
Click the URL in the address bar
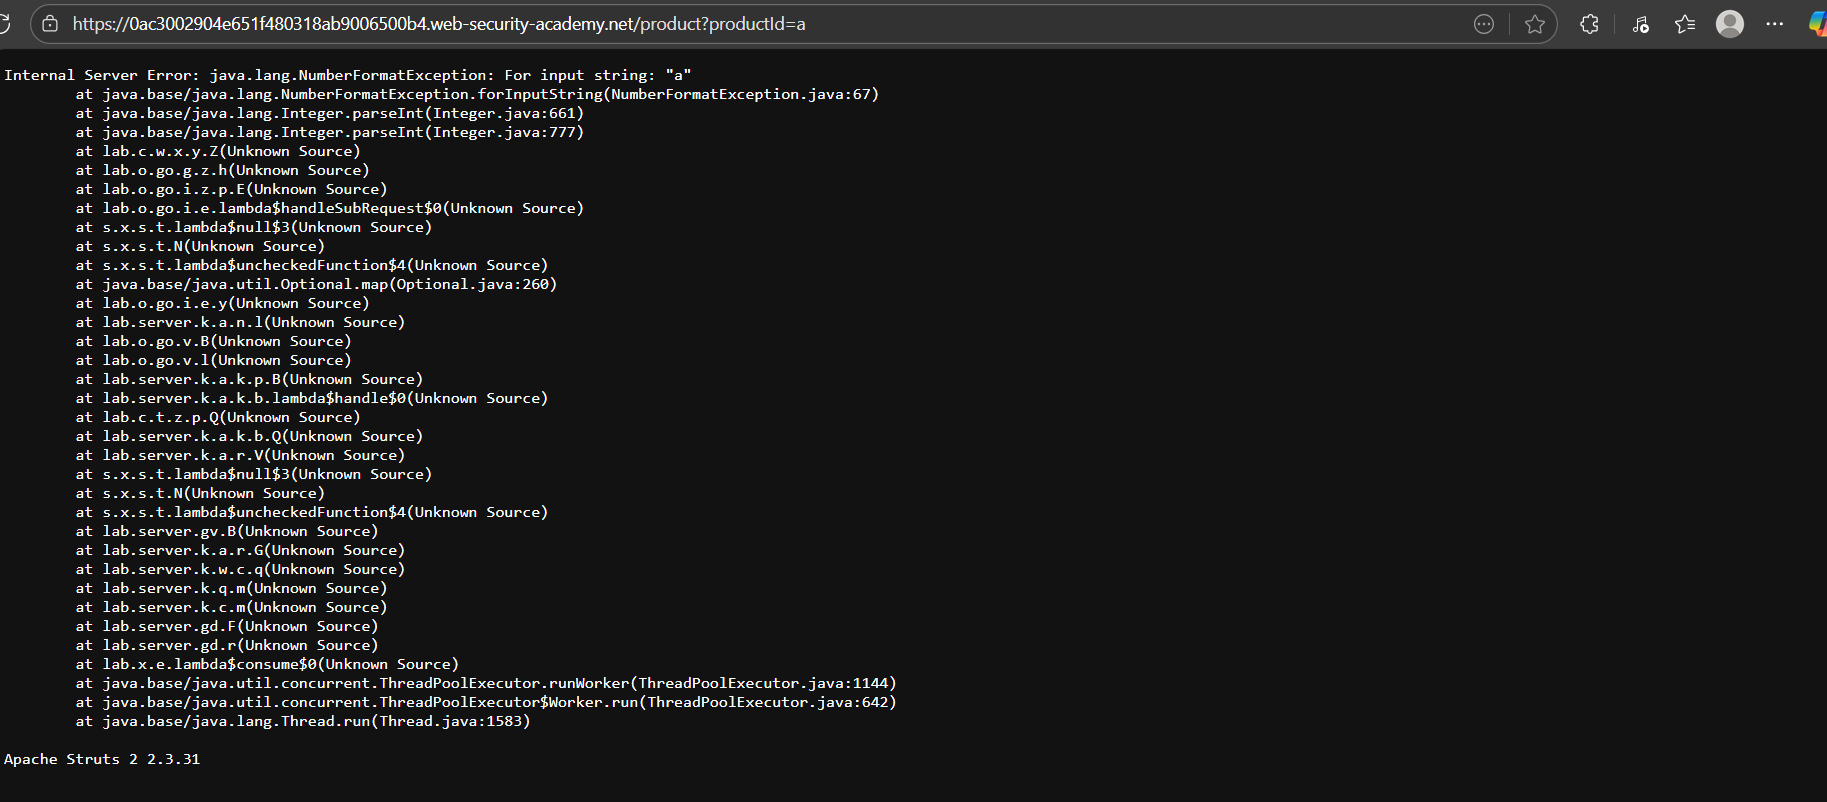pyautogui.click(x=438, y=24)
